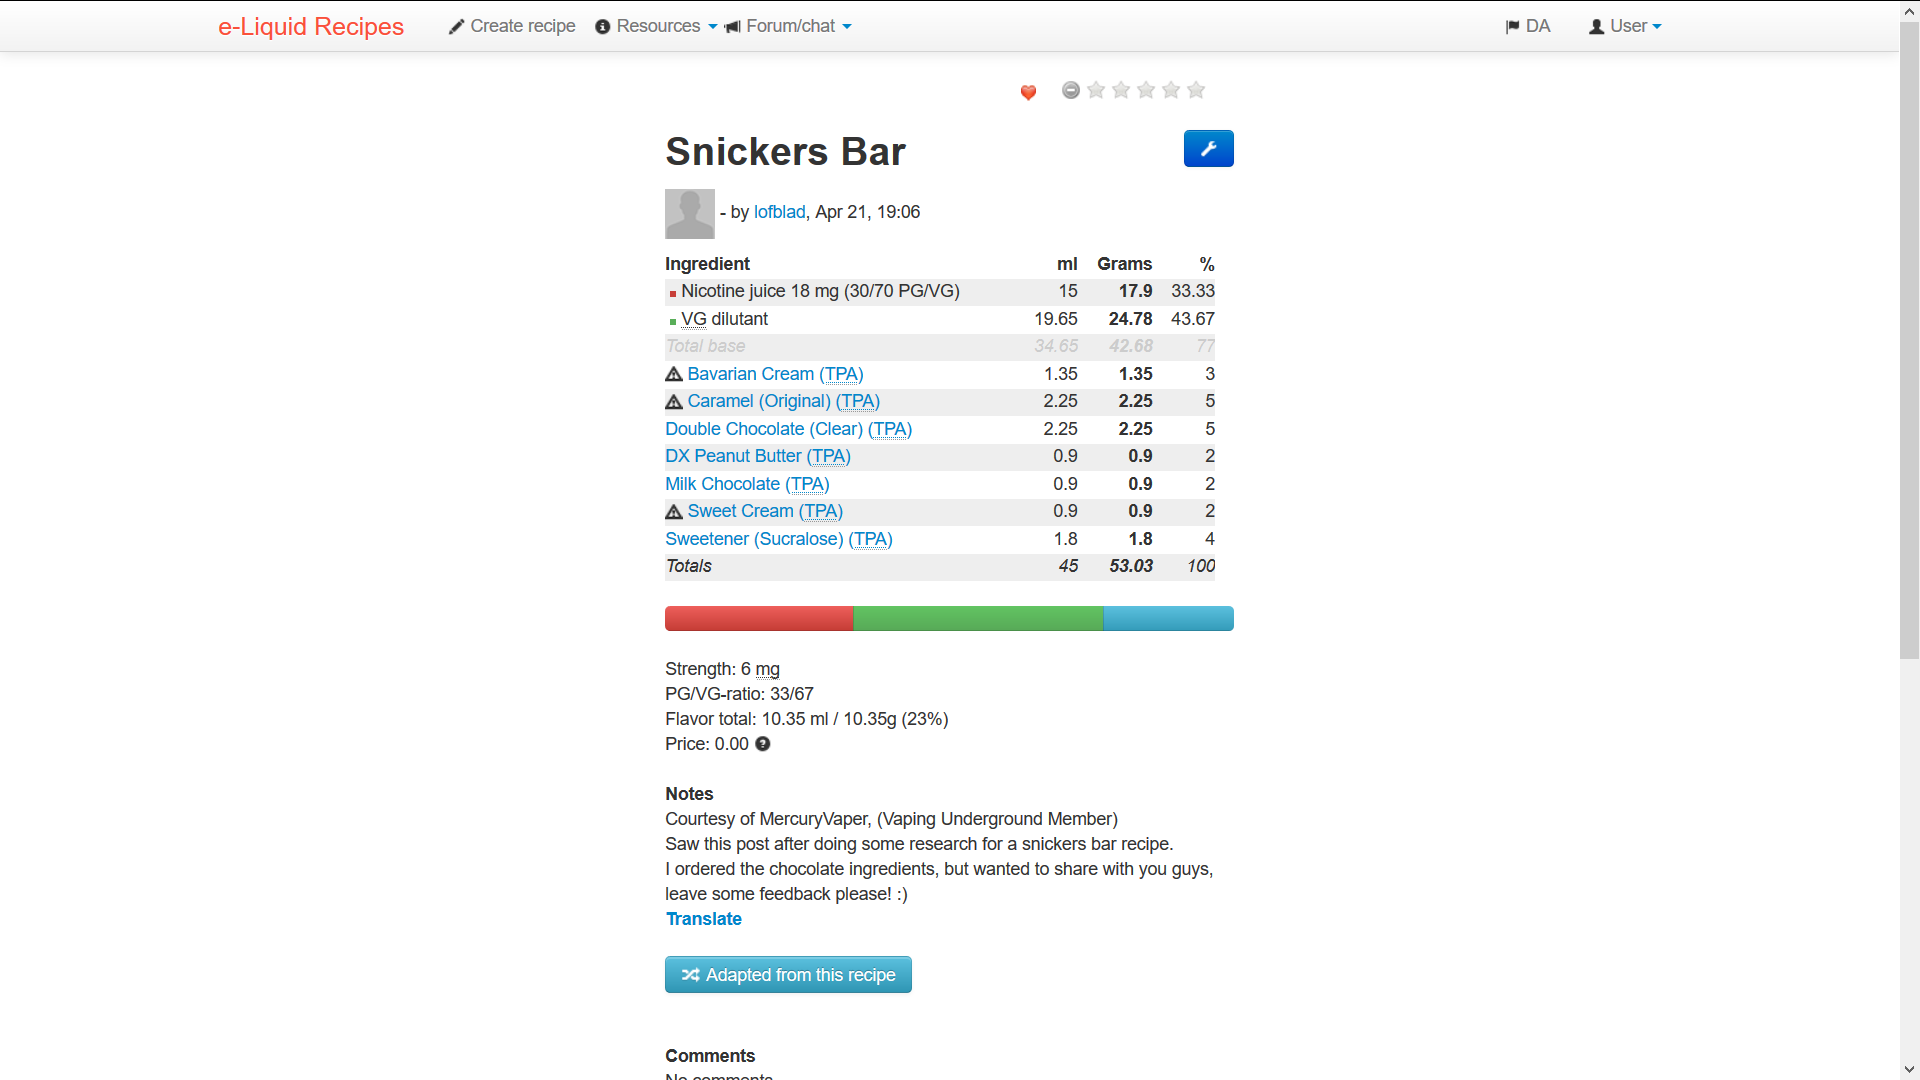The height and width of the screenshot is (1080, 1920).
Task: Click the Adapted from this recipe button
Action: pos(788,975)
